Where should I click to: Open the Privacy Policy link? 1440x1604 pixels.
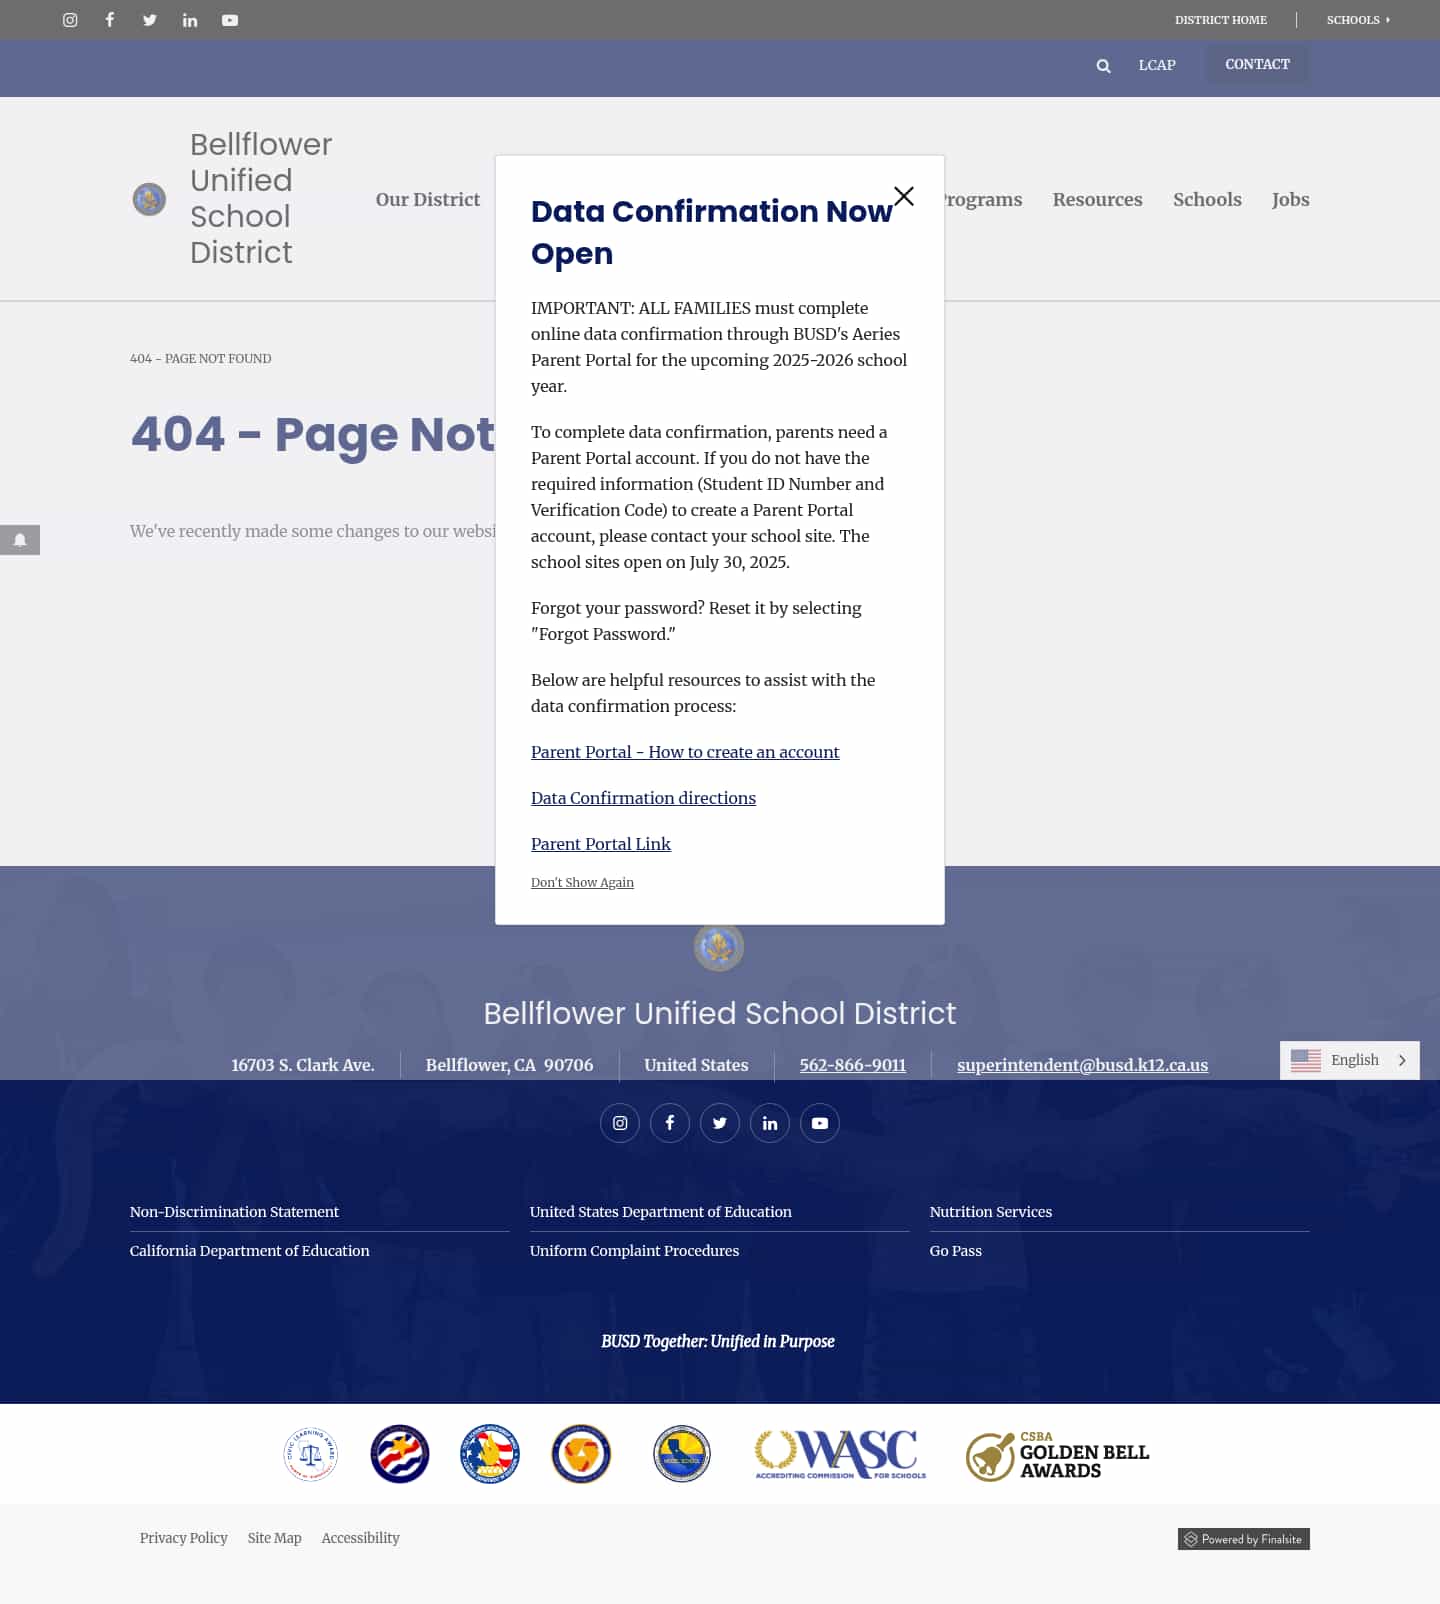click(184, 1538)
